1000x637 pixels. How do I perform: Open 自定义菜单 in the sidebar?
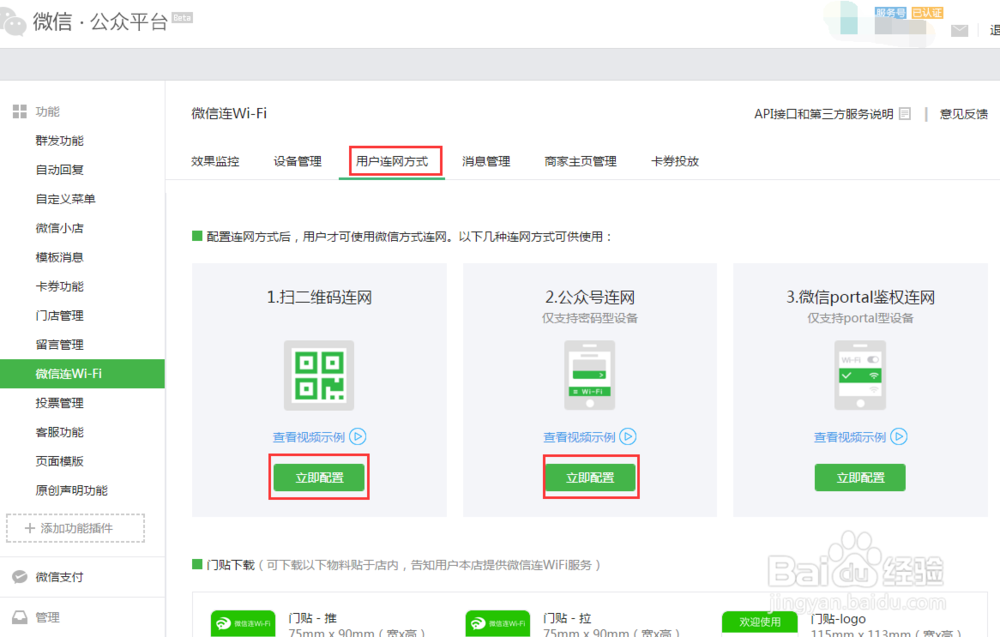pos(65,199)
